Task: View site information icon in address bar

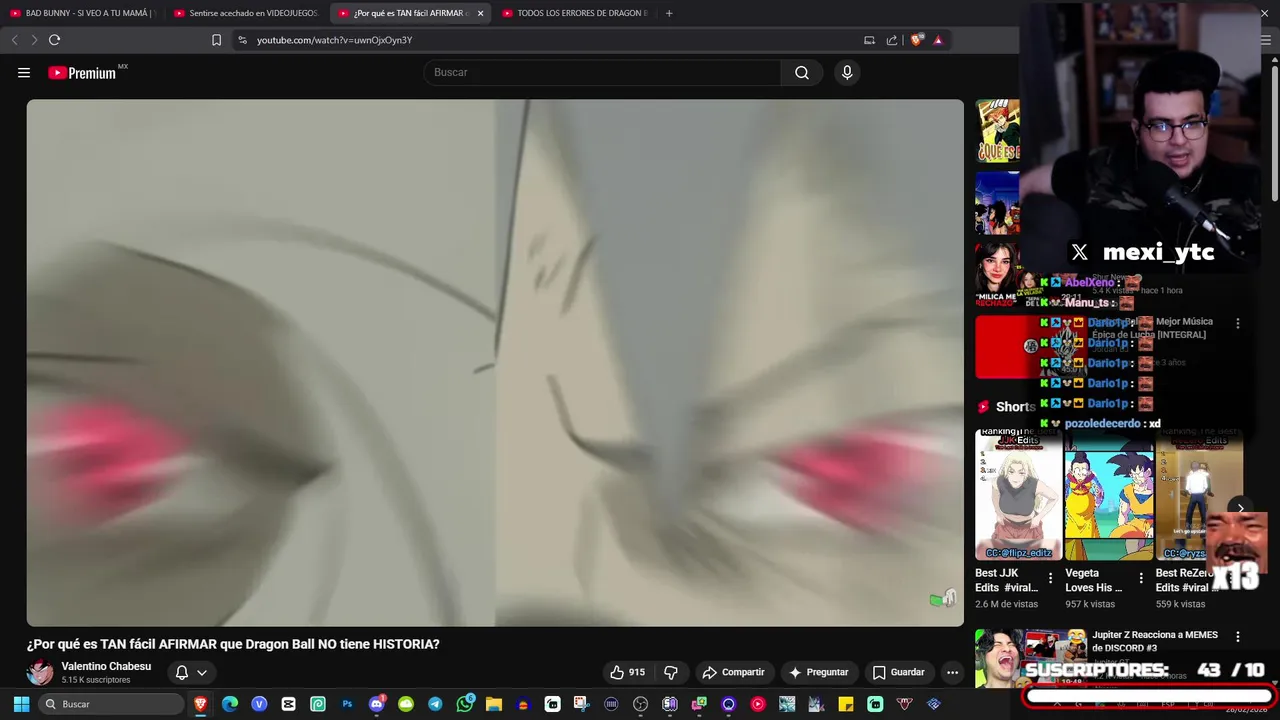Action: coord(242,40)
